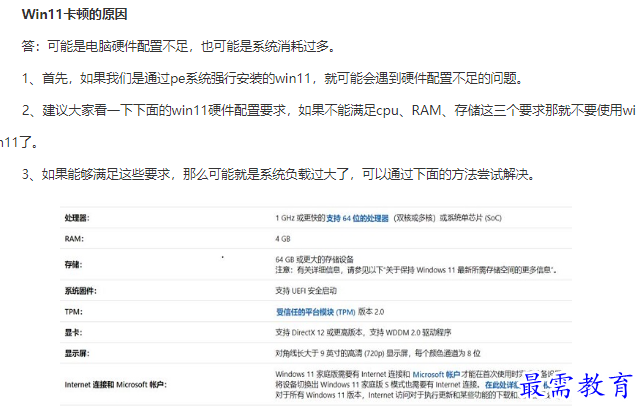The width and height of the screenshot is (641, 417).
Task: Click the 显示屏: row label
Action: [x=77, y=354]
